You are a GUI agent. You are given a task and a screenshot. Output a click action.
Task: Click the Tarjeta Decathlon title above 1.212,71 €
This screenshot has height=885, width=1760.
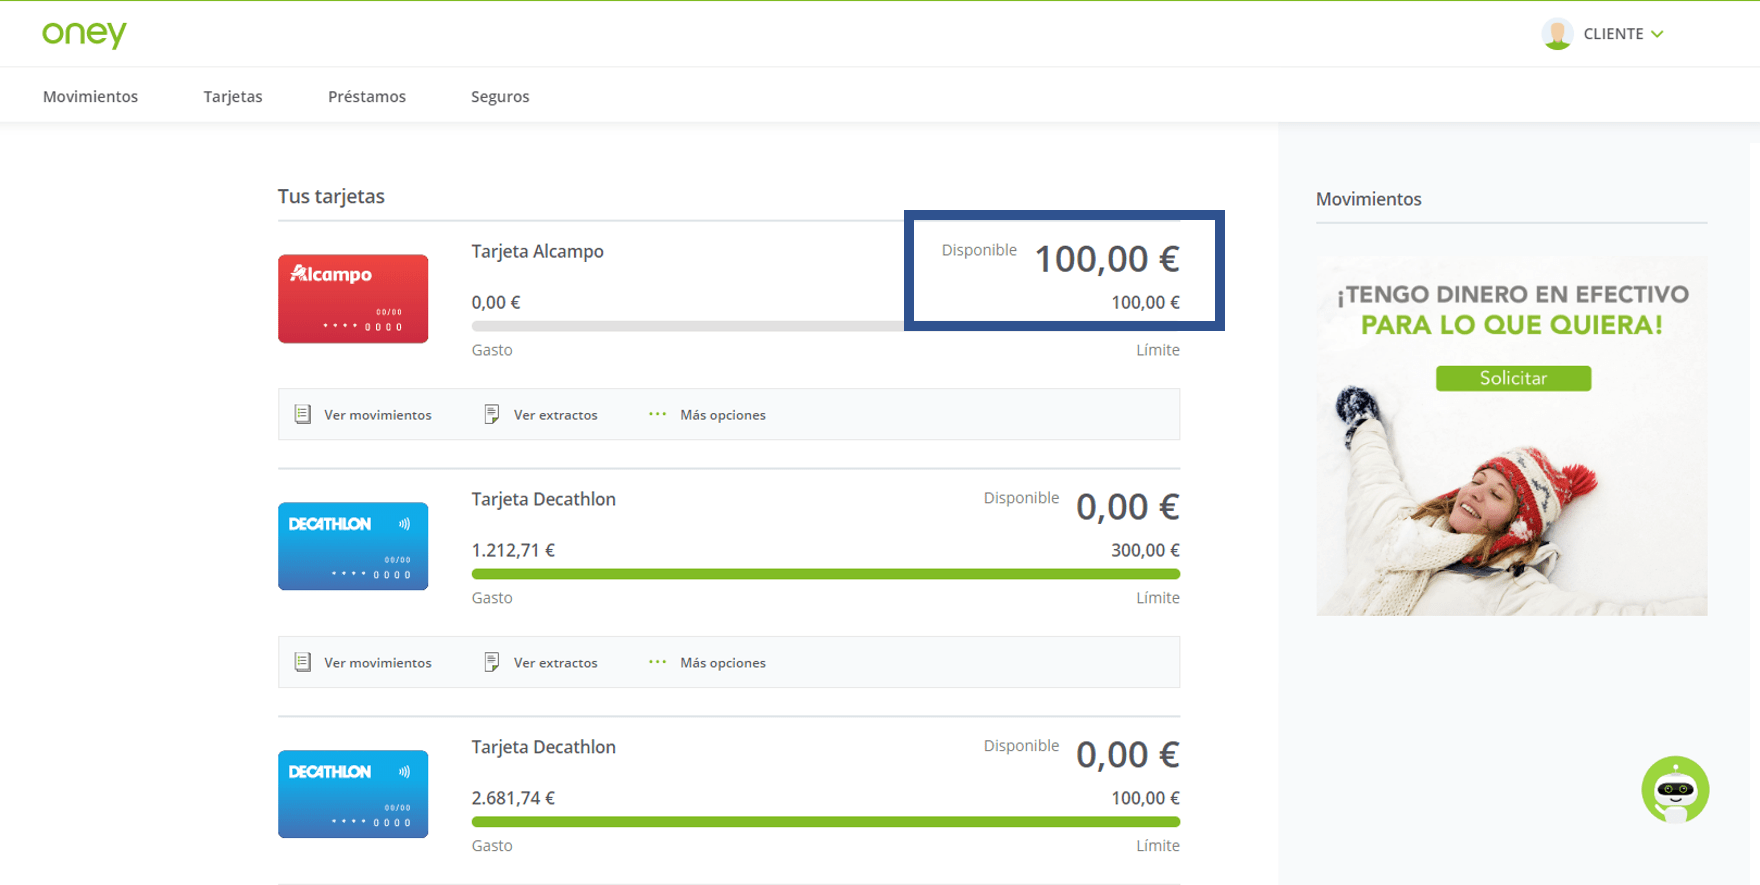tap(544, 499)
